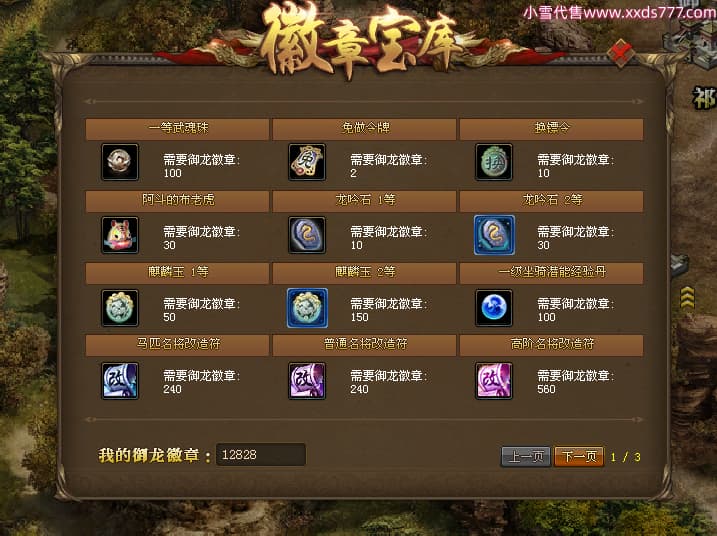
Task: Choose the 普通名将改造符 purple talisman icon
Action: click(x=307, y=381)
